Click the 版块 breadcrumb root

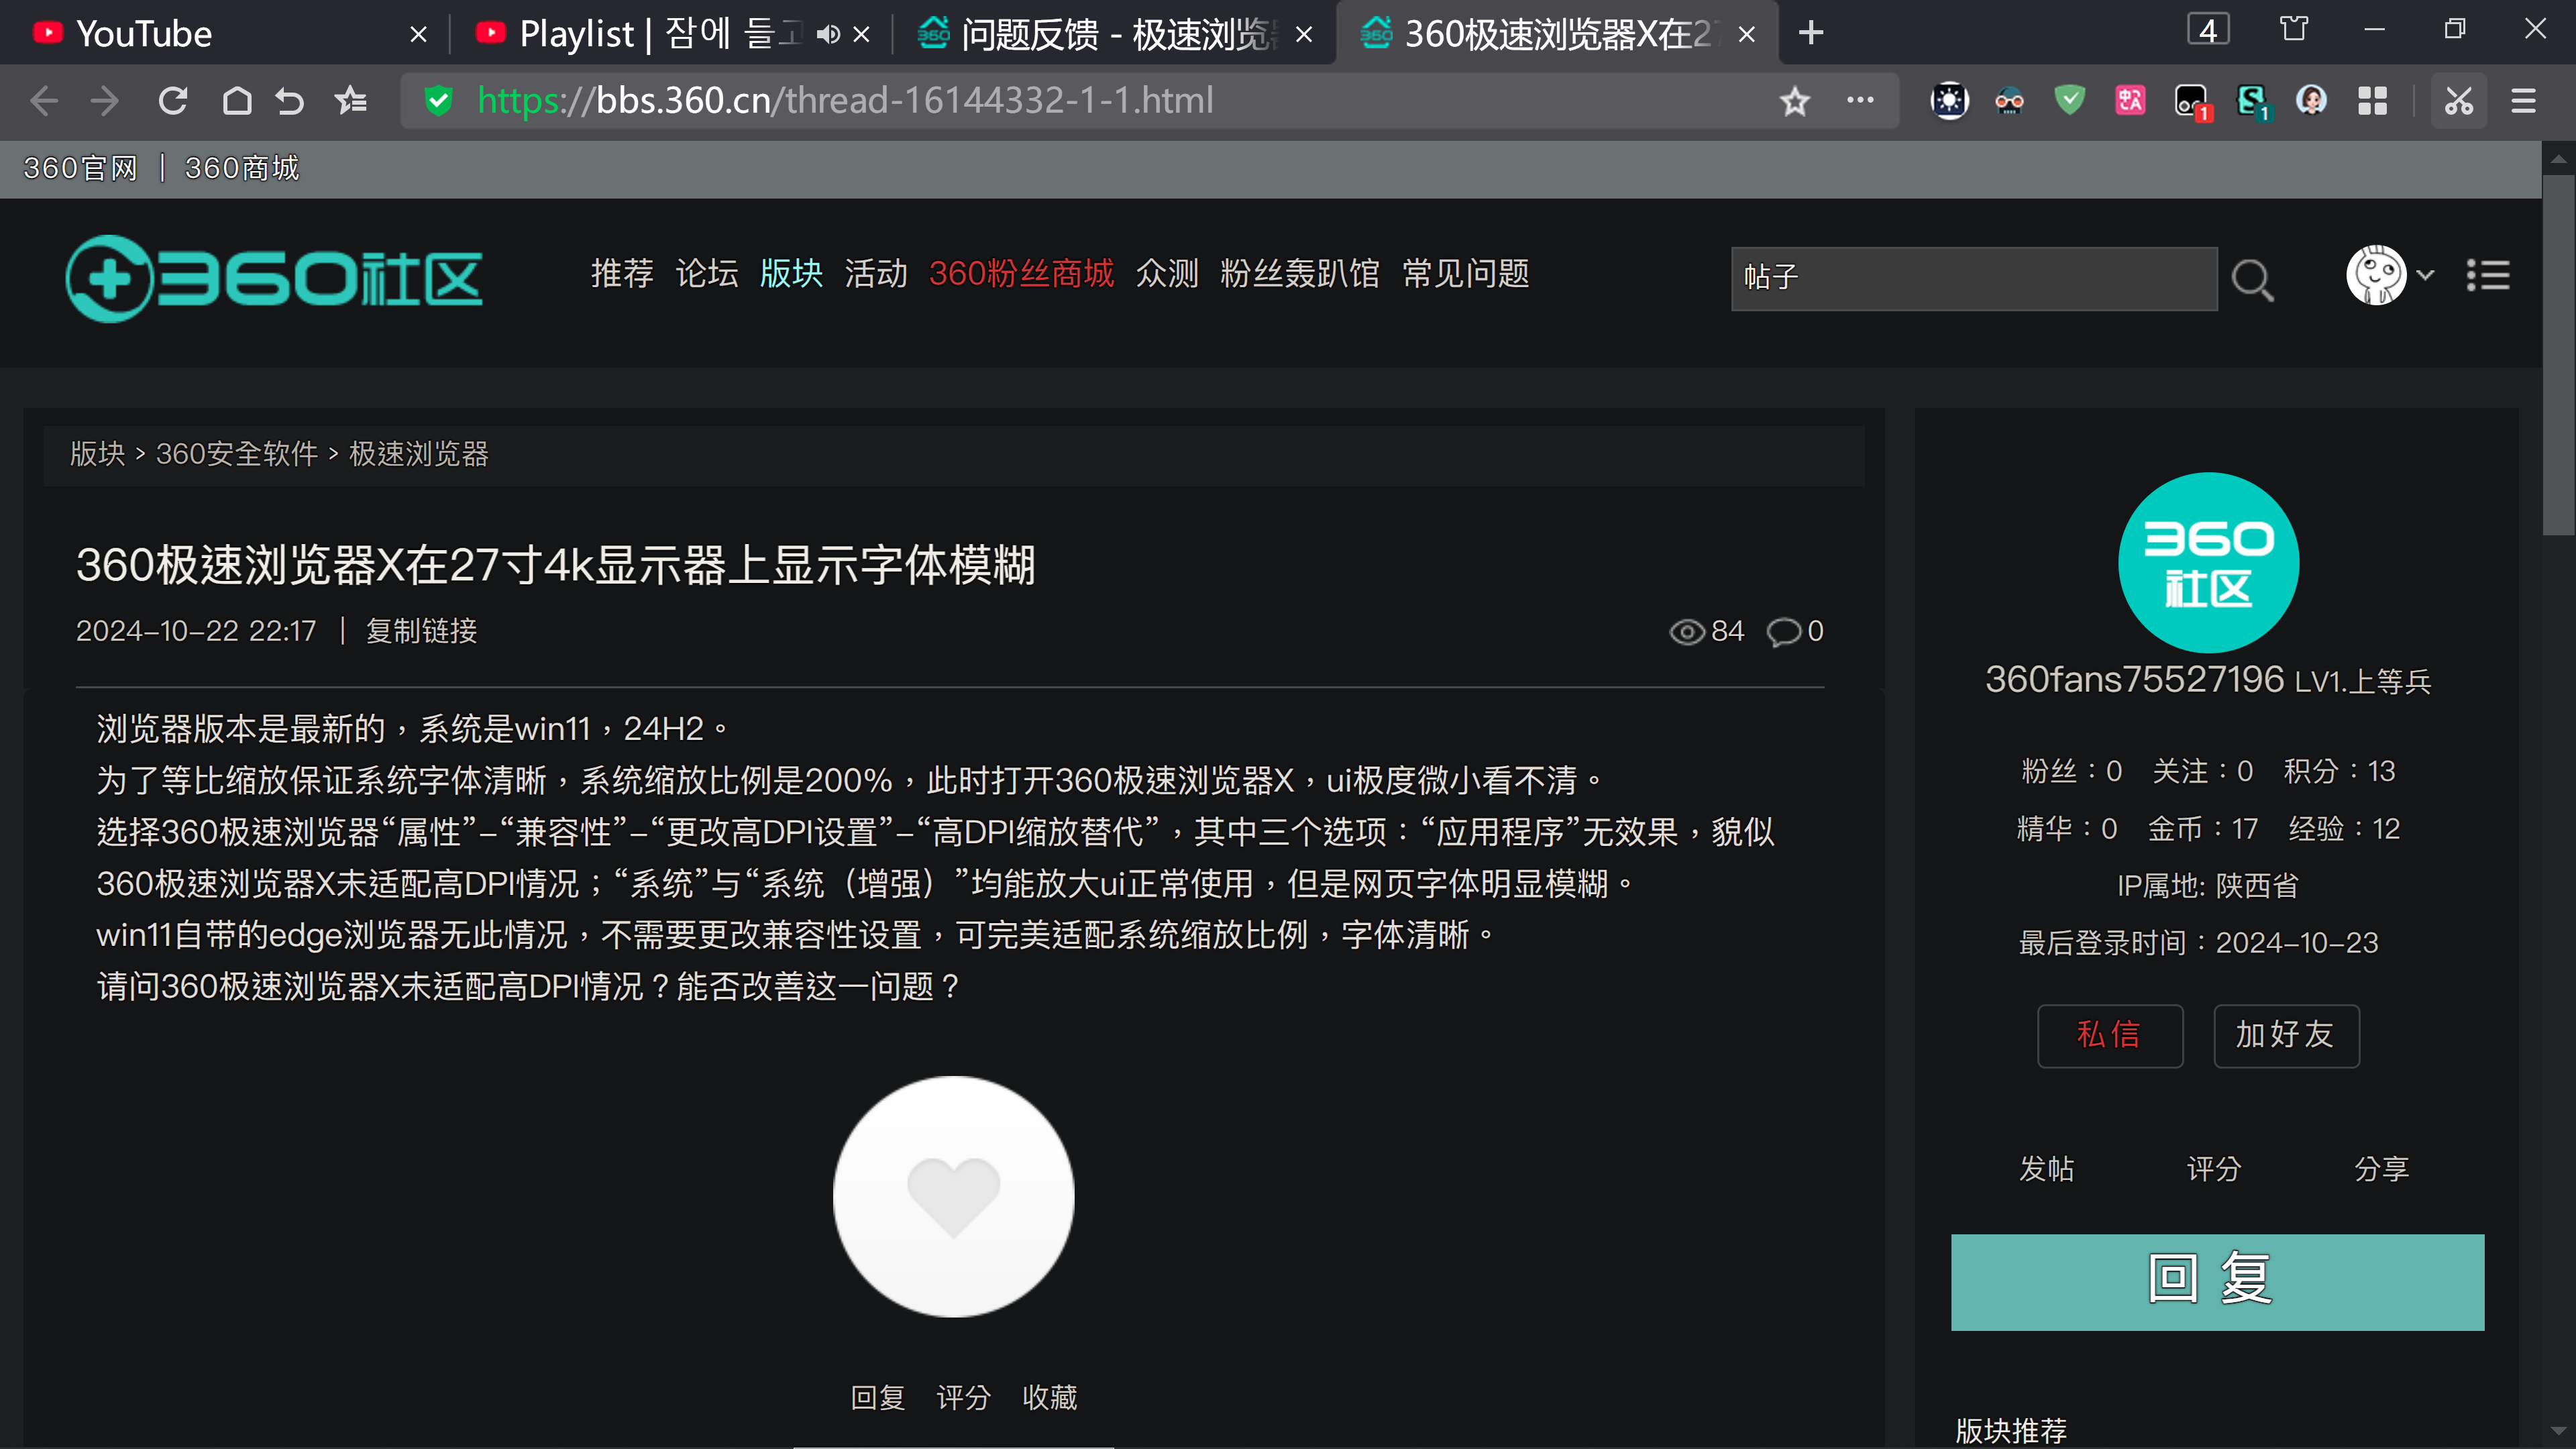click(97, 454)
